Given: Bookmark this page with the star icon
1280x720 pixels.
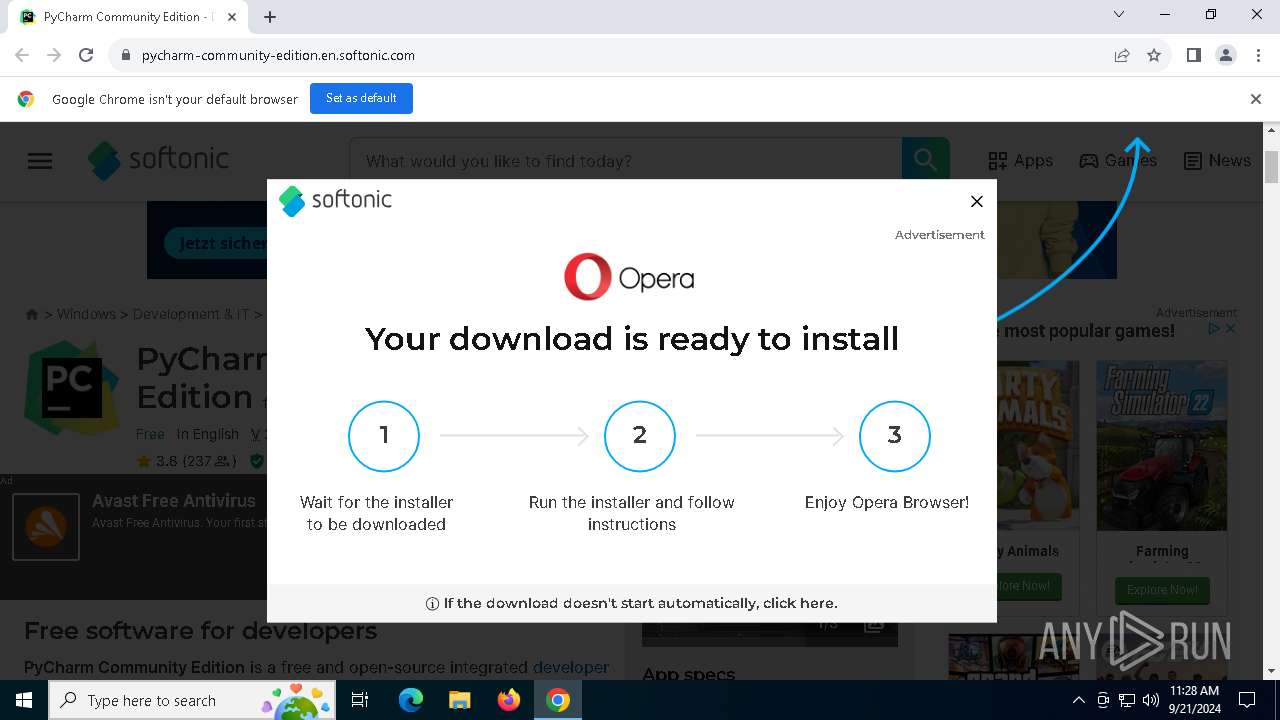Looking at the screenshot, I should 1154,55.
